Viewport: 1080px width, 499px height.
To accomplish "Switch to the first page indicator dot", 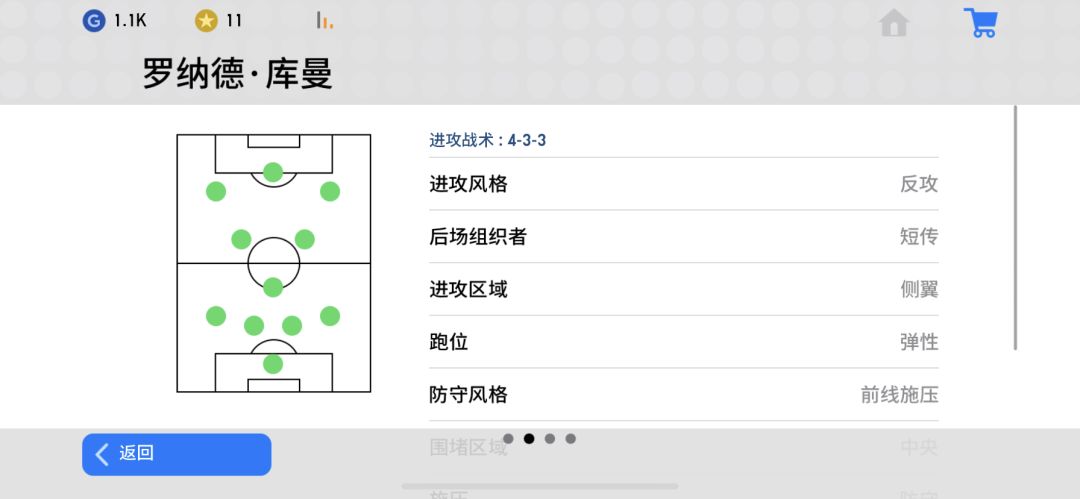I will (508, 438).
